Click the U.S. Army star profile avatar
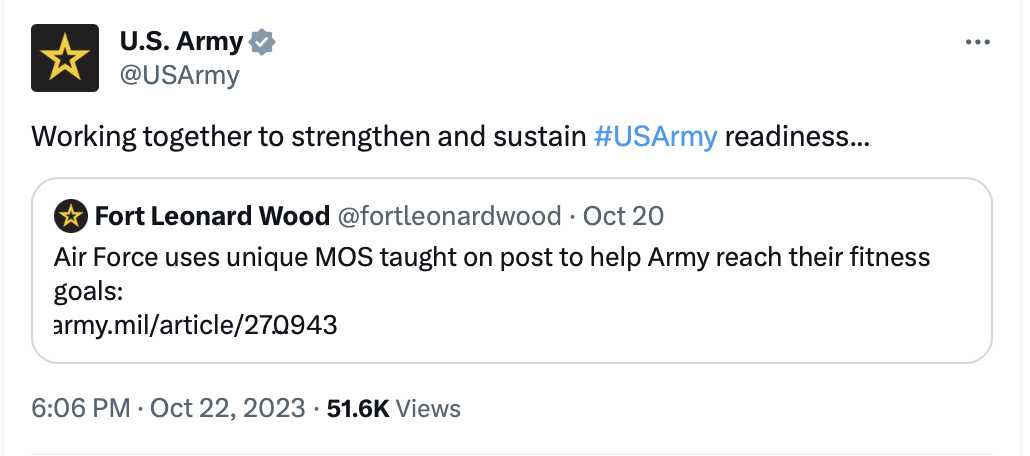 65,58
